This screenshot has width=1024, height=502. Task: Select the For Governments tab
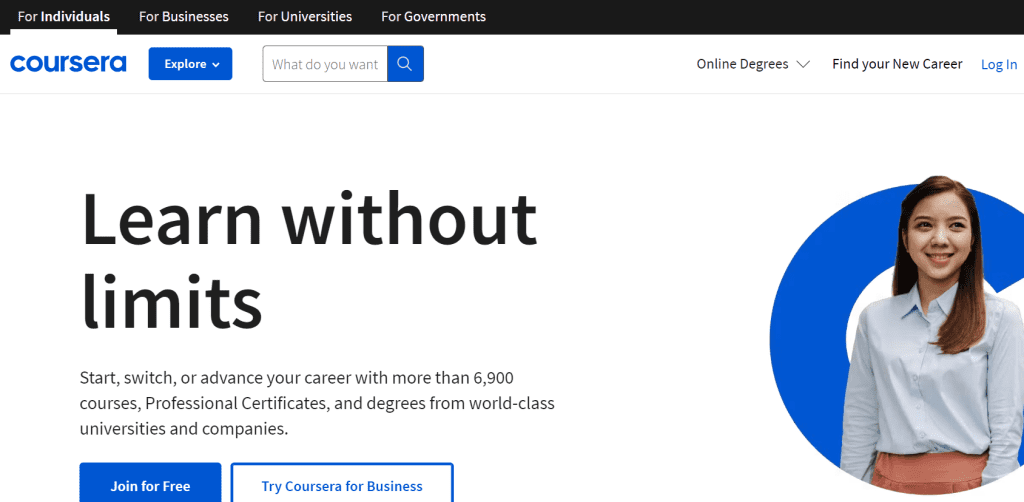pos(433,17)
